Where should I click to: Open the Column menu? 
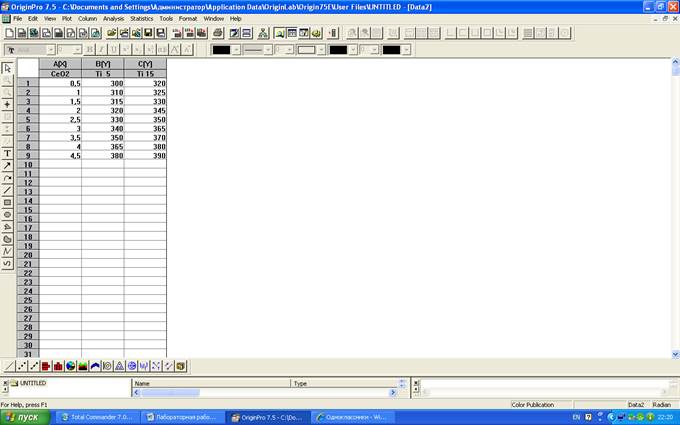click(x=87, y=19)
